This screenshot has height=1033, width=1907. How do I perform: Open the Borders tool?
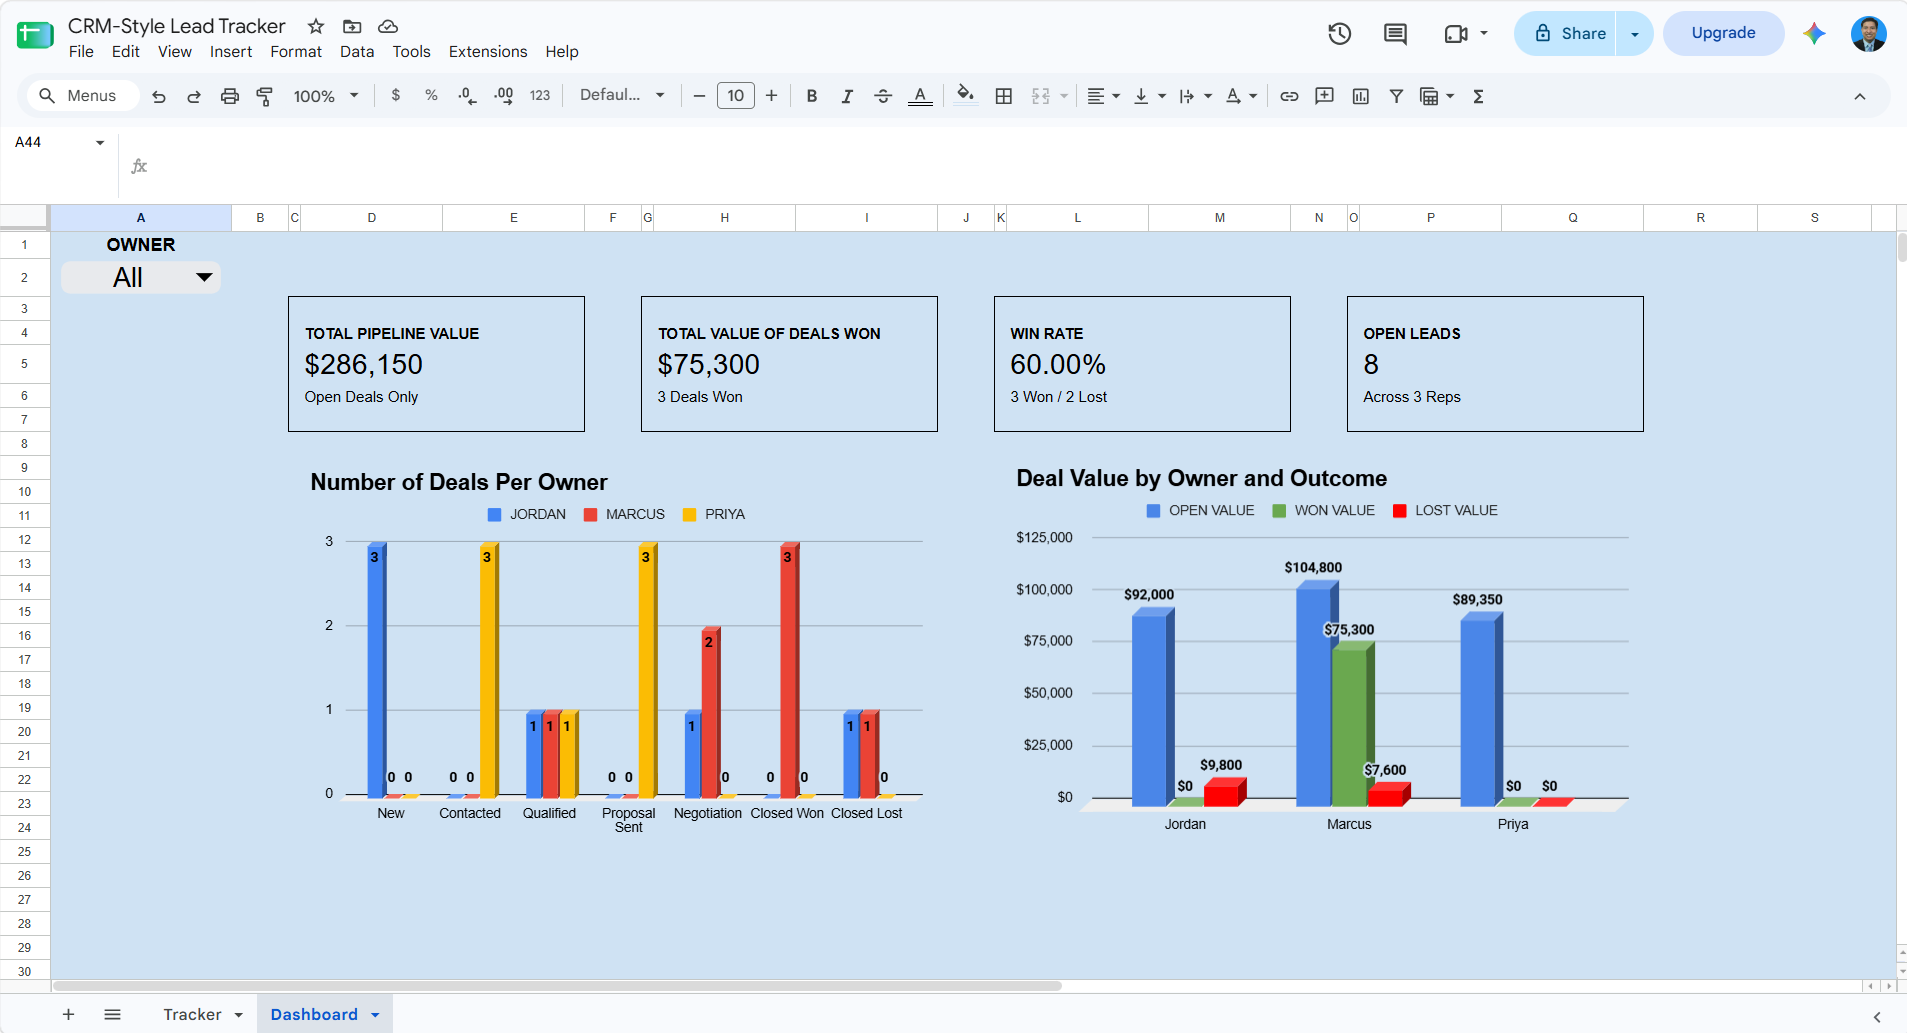(x=1004, y=96)
